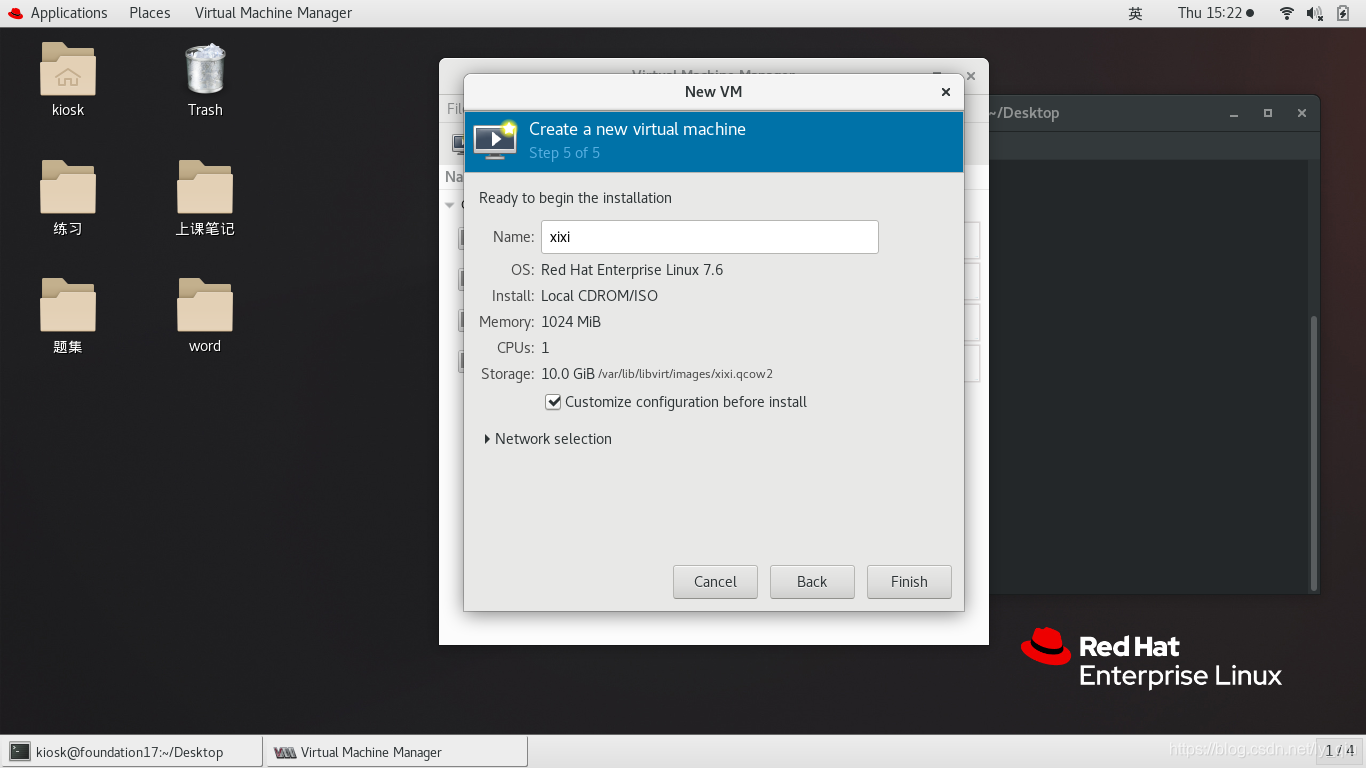Click the 英 input method indicator

tap(1135, 13)
